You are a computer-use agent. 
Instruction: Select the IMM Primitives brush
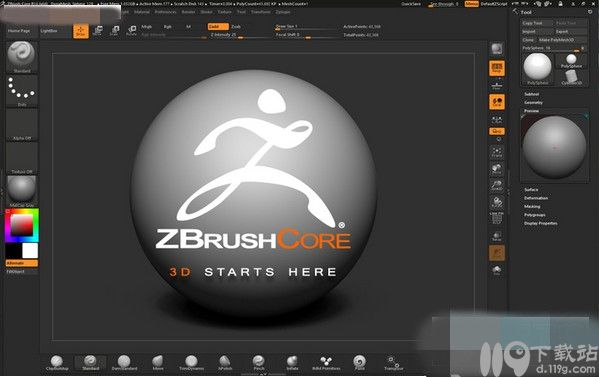click(x=326, y=362)
